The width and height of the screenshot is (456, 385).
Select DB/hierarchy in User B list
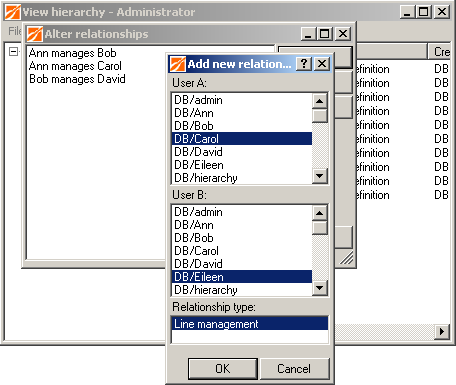point(242,290)
